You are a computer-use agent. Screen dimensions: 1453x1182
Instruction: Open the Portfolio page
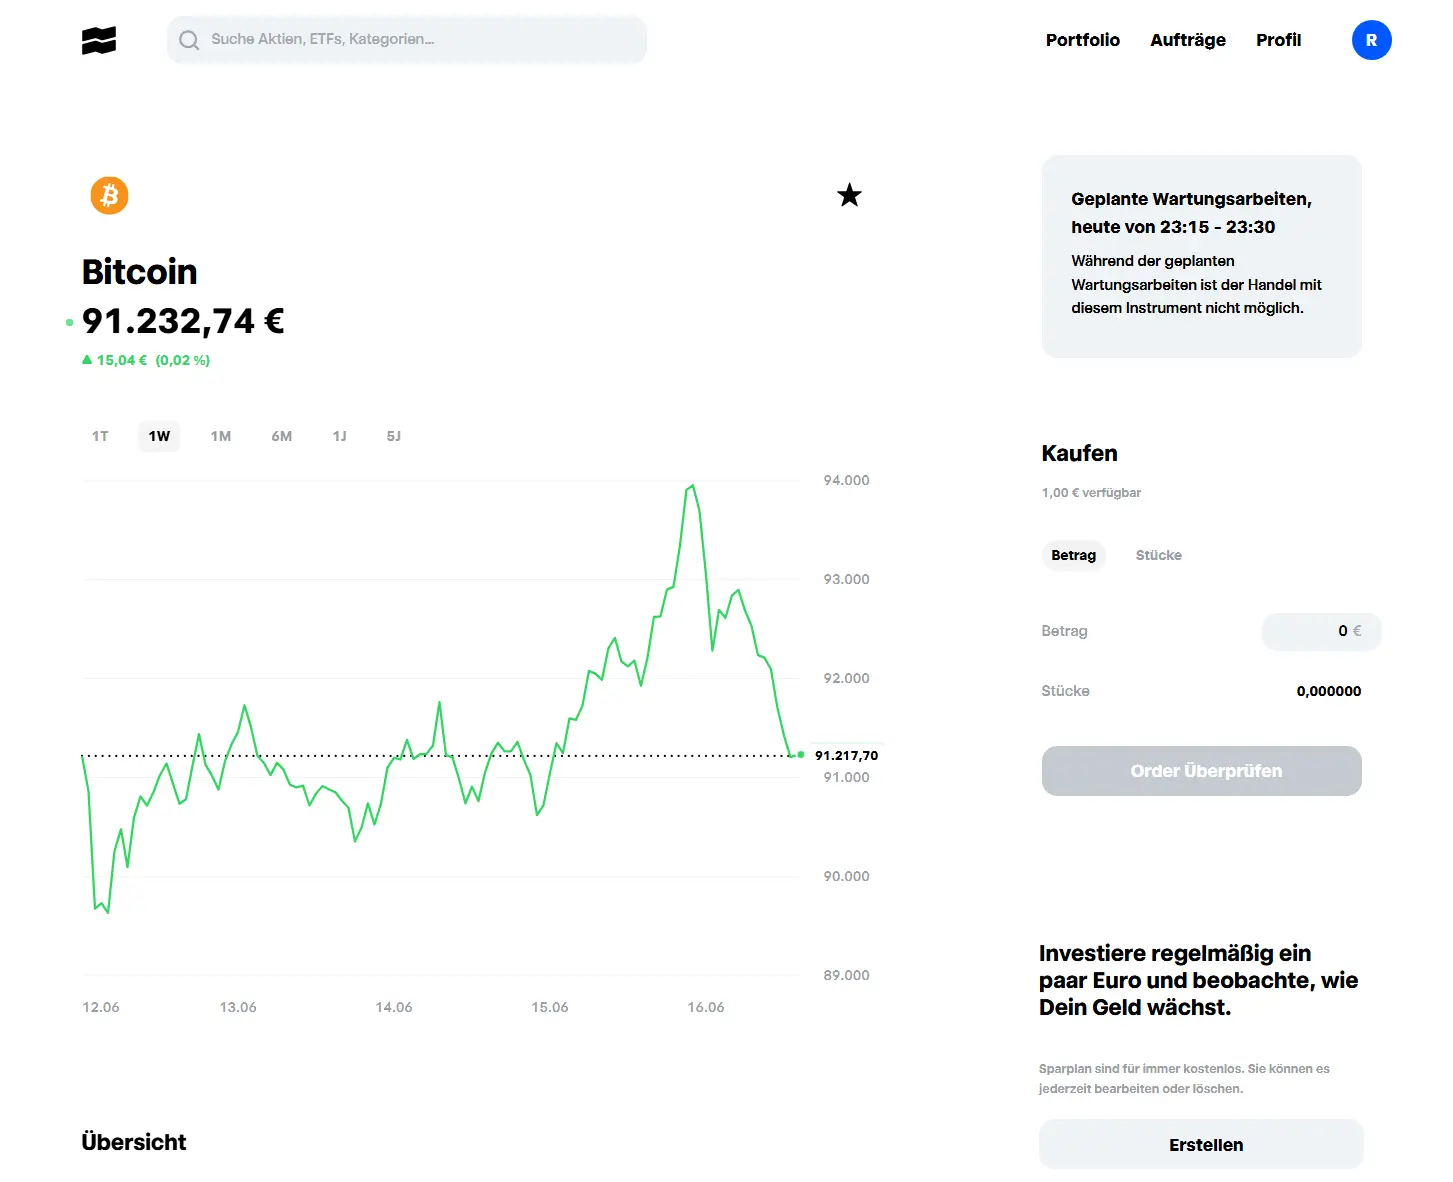pos(1082,40)
